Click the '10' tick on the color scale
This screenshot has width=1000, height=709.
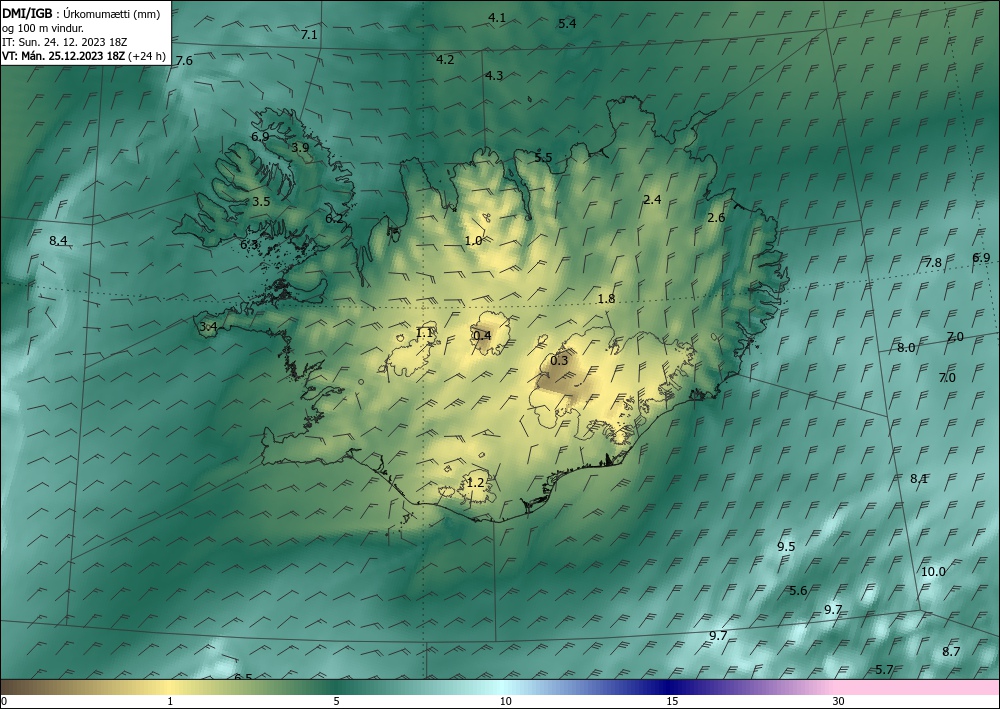(x=506, y=702)
